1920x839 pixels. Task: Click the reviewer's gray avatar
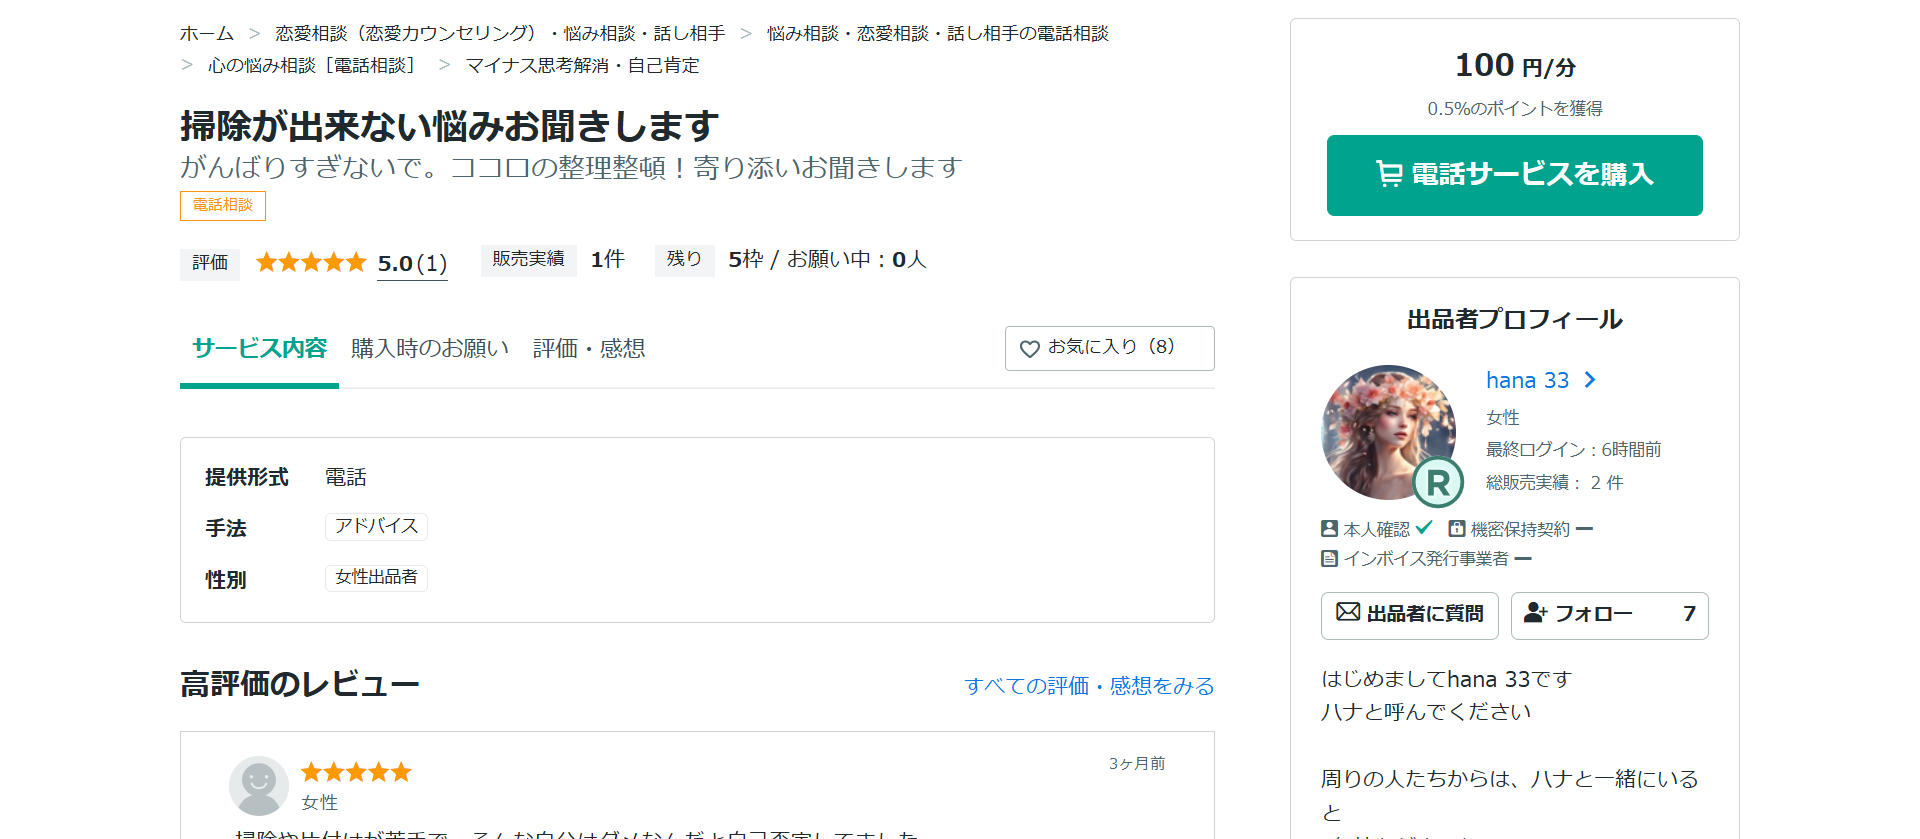[x=259, y=785]
